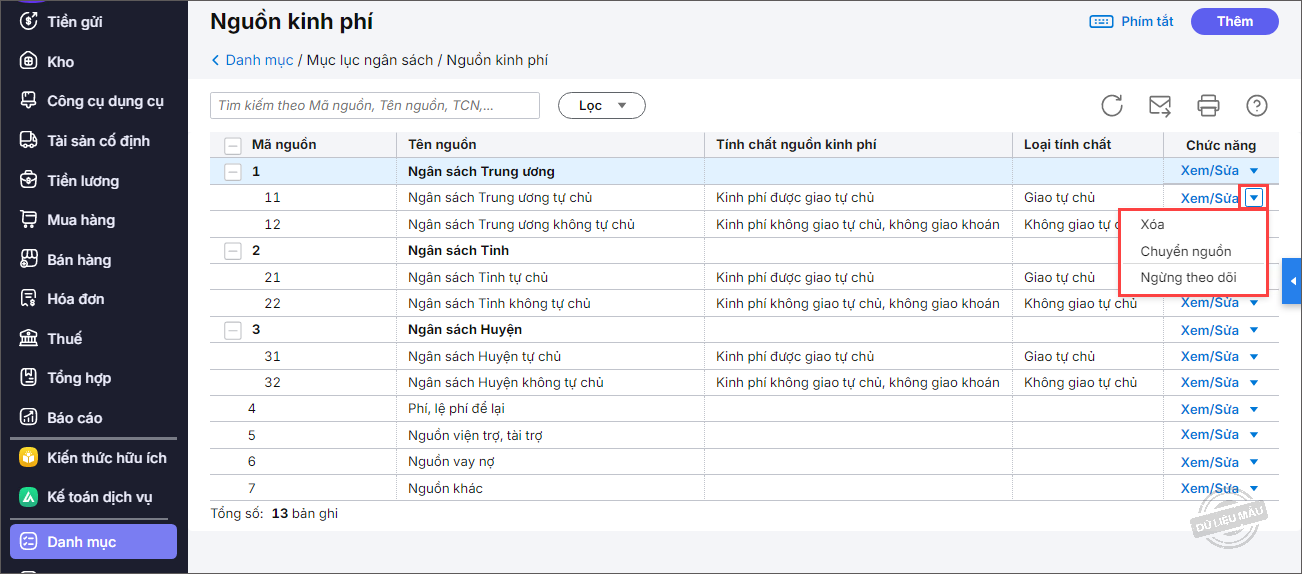
Task: Open the function dropdown for Nguồn khác
Action: point(1254,489)
